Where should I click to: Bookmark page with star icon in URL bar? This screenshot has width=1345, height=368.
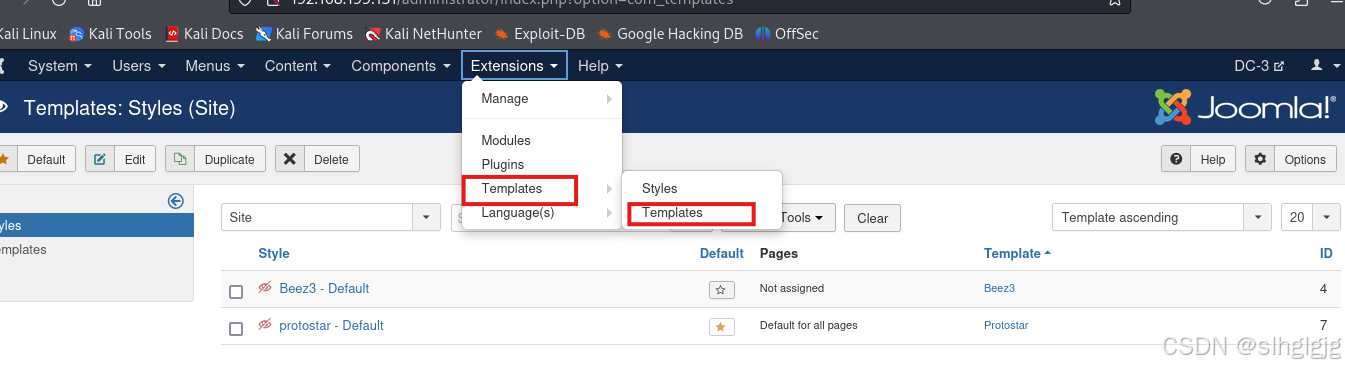1114,3
